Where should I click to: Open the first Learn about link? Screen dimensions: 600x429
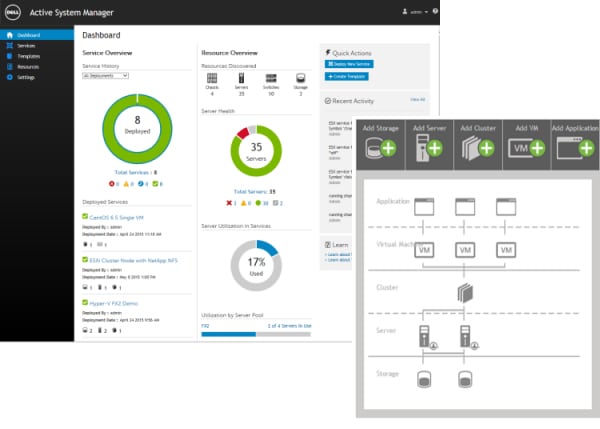point(338,254)
